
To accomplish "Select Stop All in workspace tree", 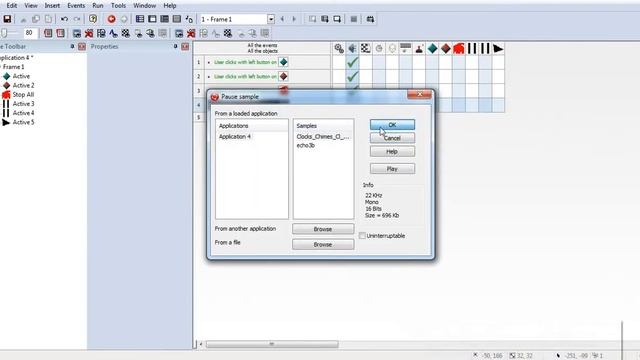I will pos(23,94).
